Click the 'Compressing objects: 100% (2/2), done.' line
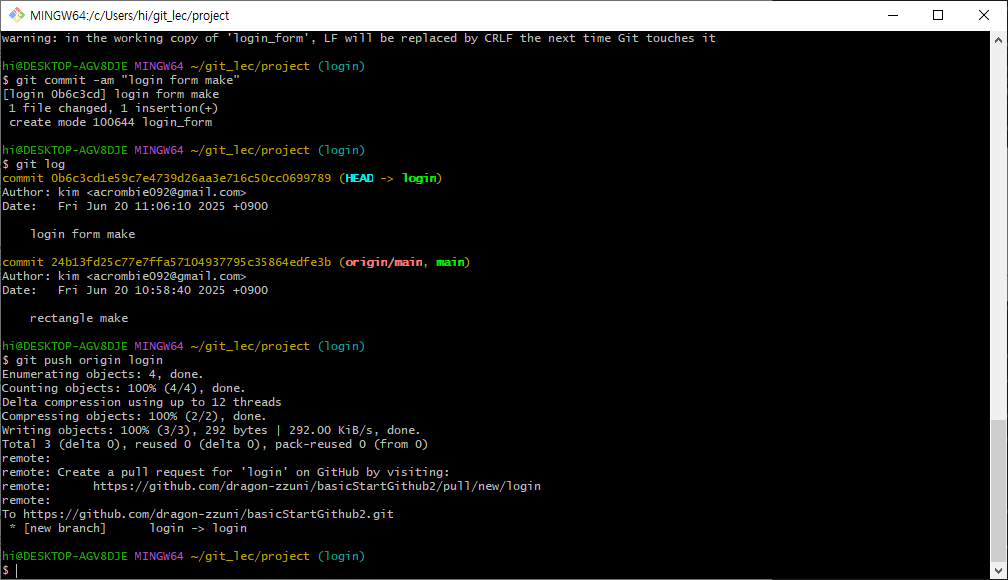The image size is (1008, 580). 134,416
